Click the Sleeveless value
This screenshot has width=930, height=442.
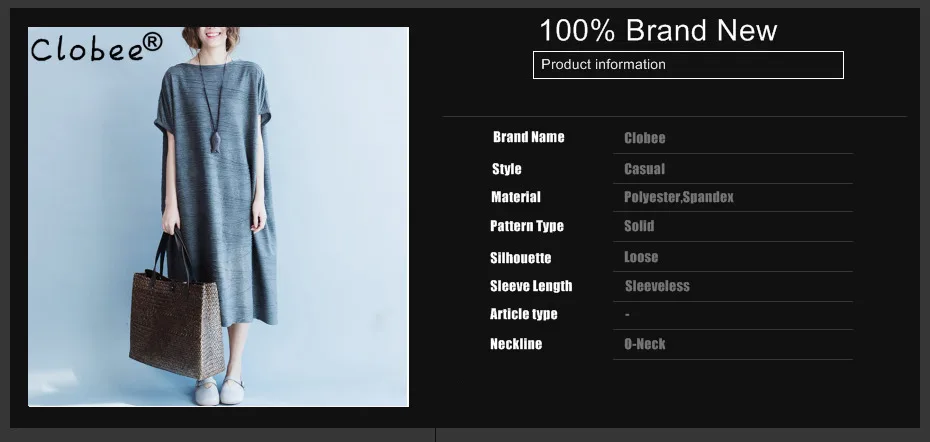(x=657, y=286)
